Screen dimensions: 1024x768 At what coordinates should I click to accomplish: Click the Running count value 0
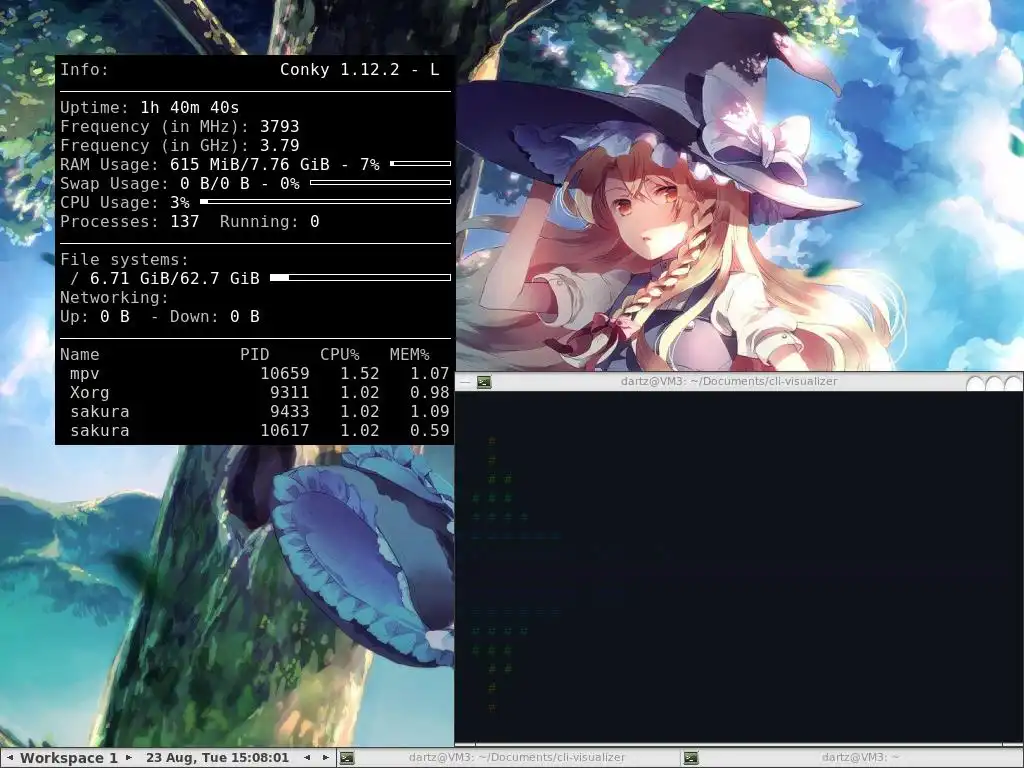tap(315, 222)
